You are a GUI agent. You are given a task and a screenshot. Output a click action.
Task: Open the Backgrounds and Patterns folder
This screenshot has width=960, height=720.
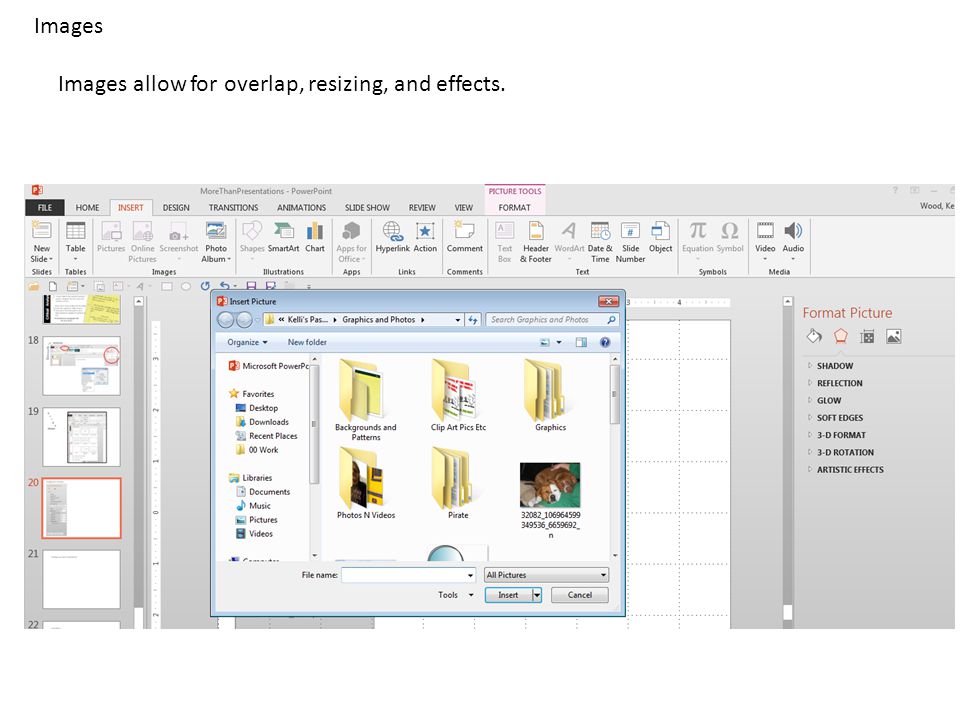[x=366, y=400]
